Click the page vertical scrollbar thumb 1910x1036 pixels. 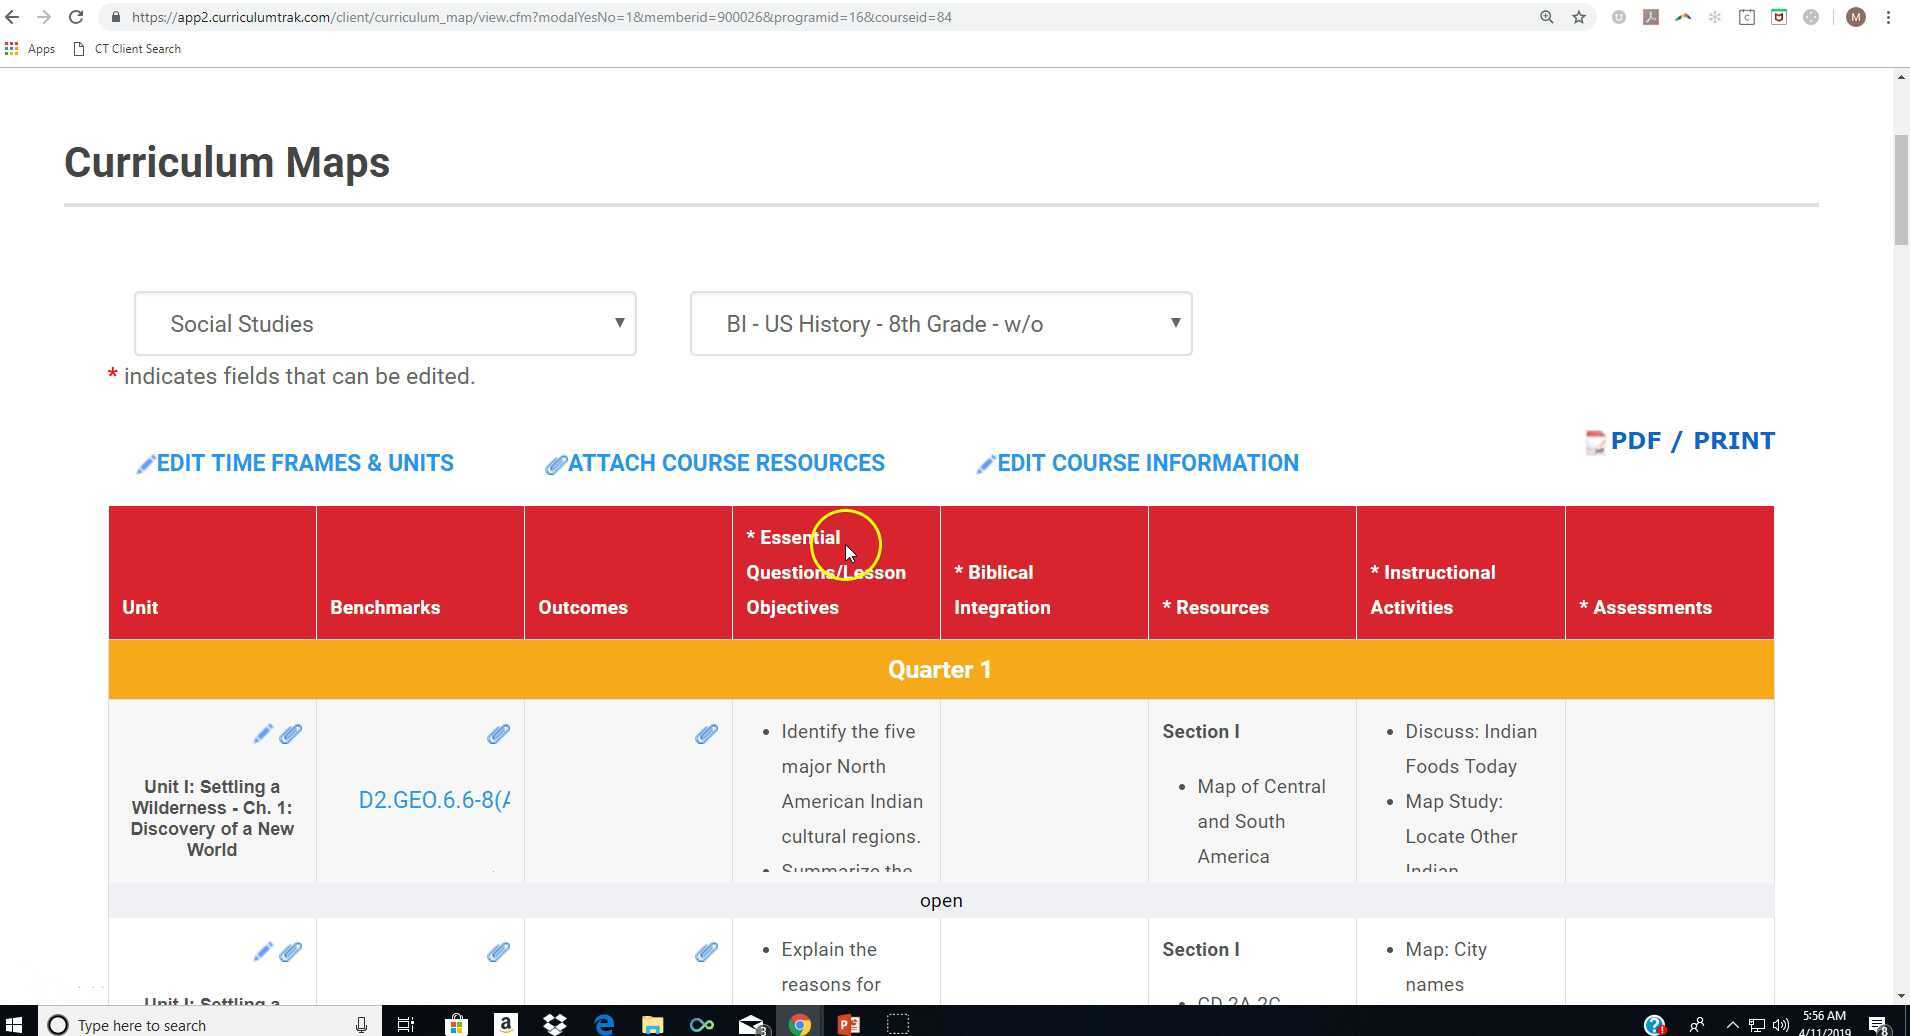pyautogui.click(x=1901, y=190)
